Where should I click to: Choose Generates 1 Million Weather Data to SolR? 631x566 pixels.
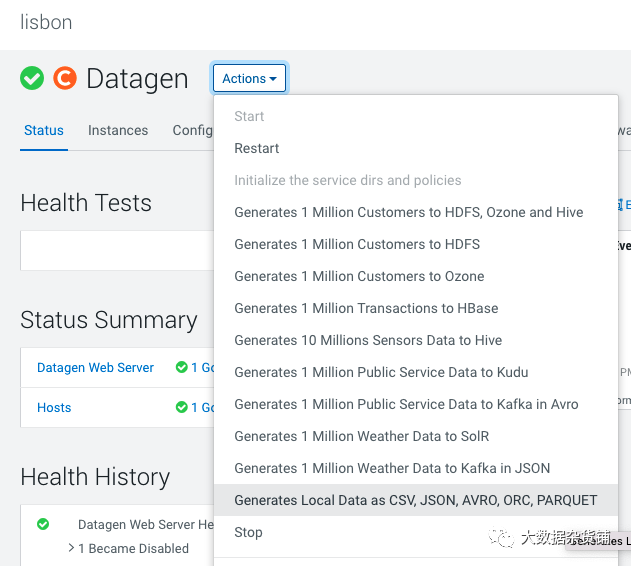361,436
